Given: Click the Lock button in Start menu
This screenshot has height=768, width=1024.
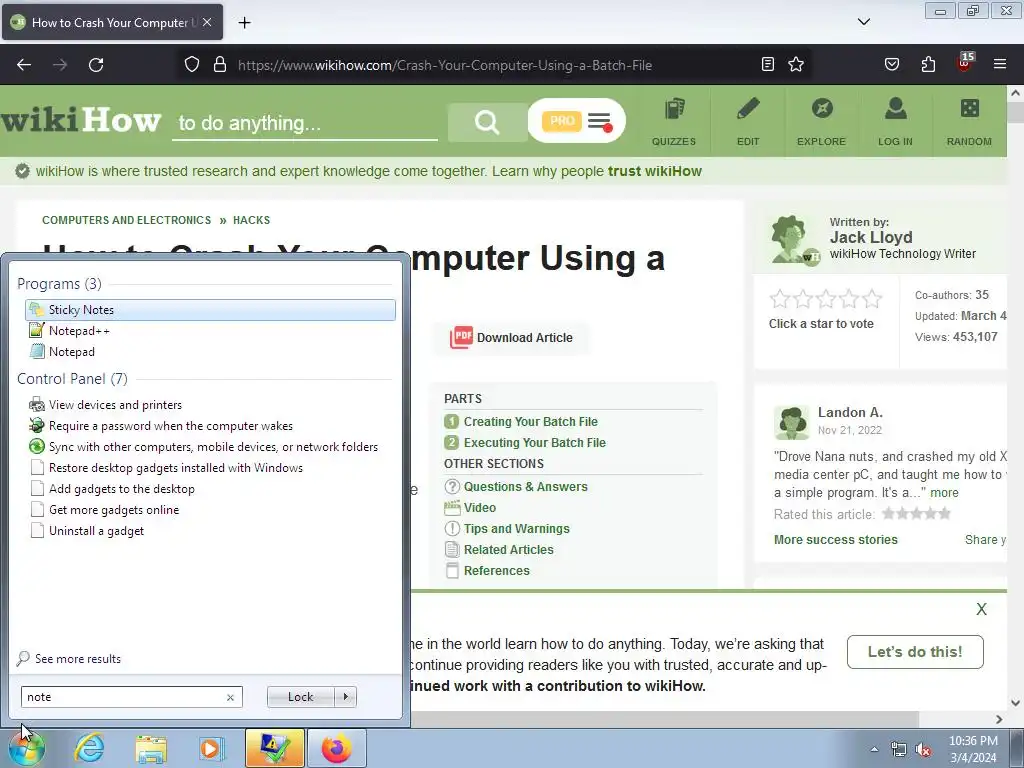Looking at the screenshot, I should (x=300, y=697).
